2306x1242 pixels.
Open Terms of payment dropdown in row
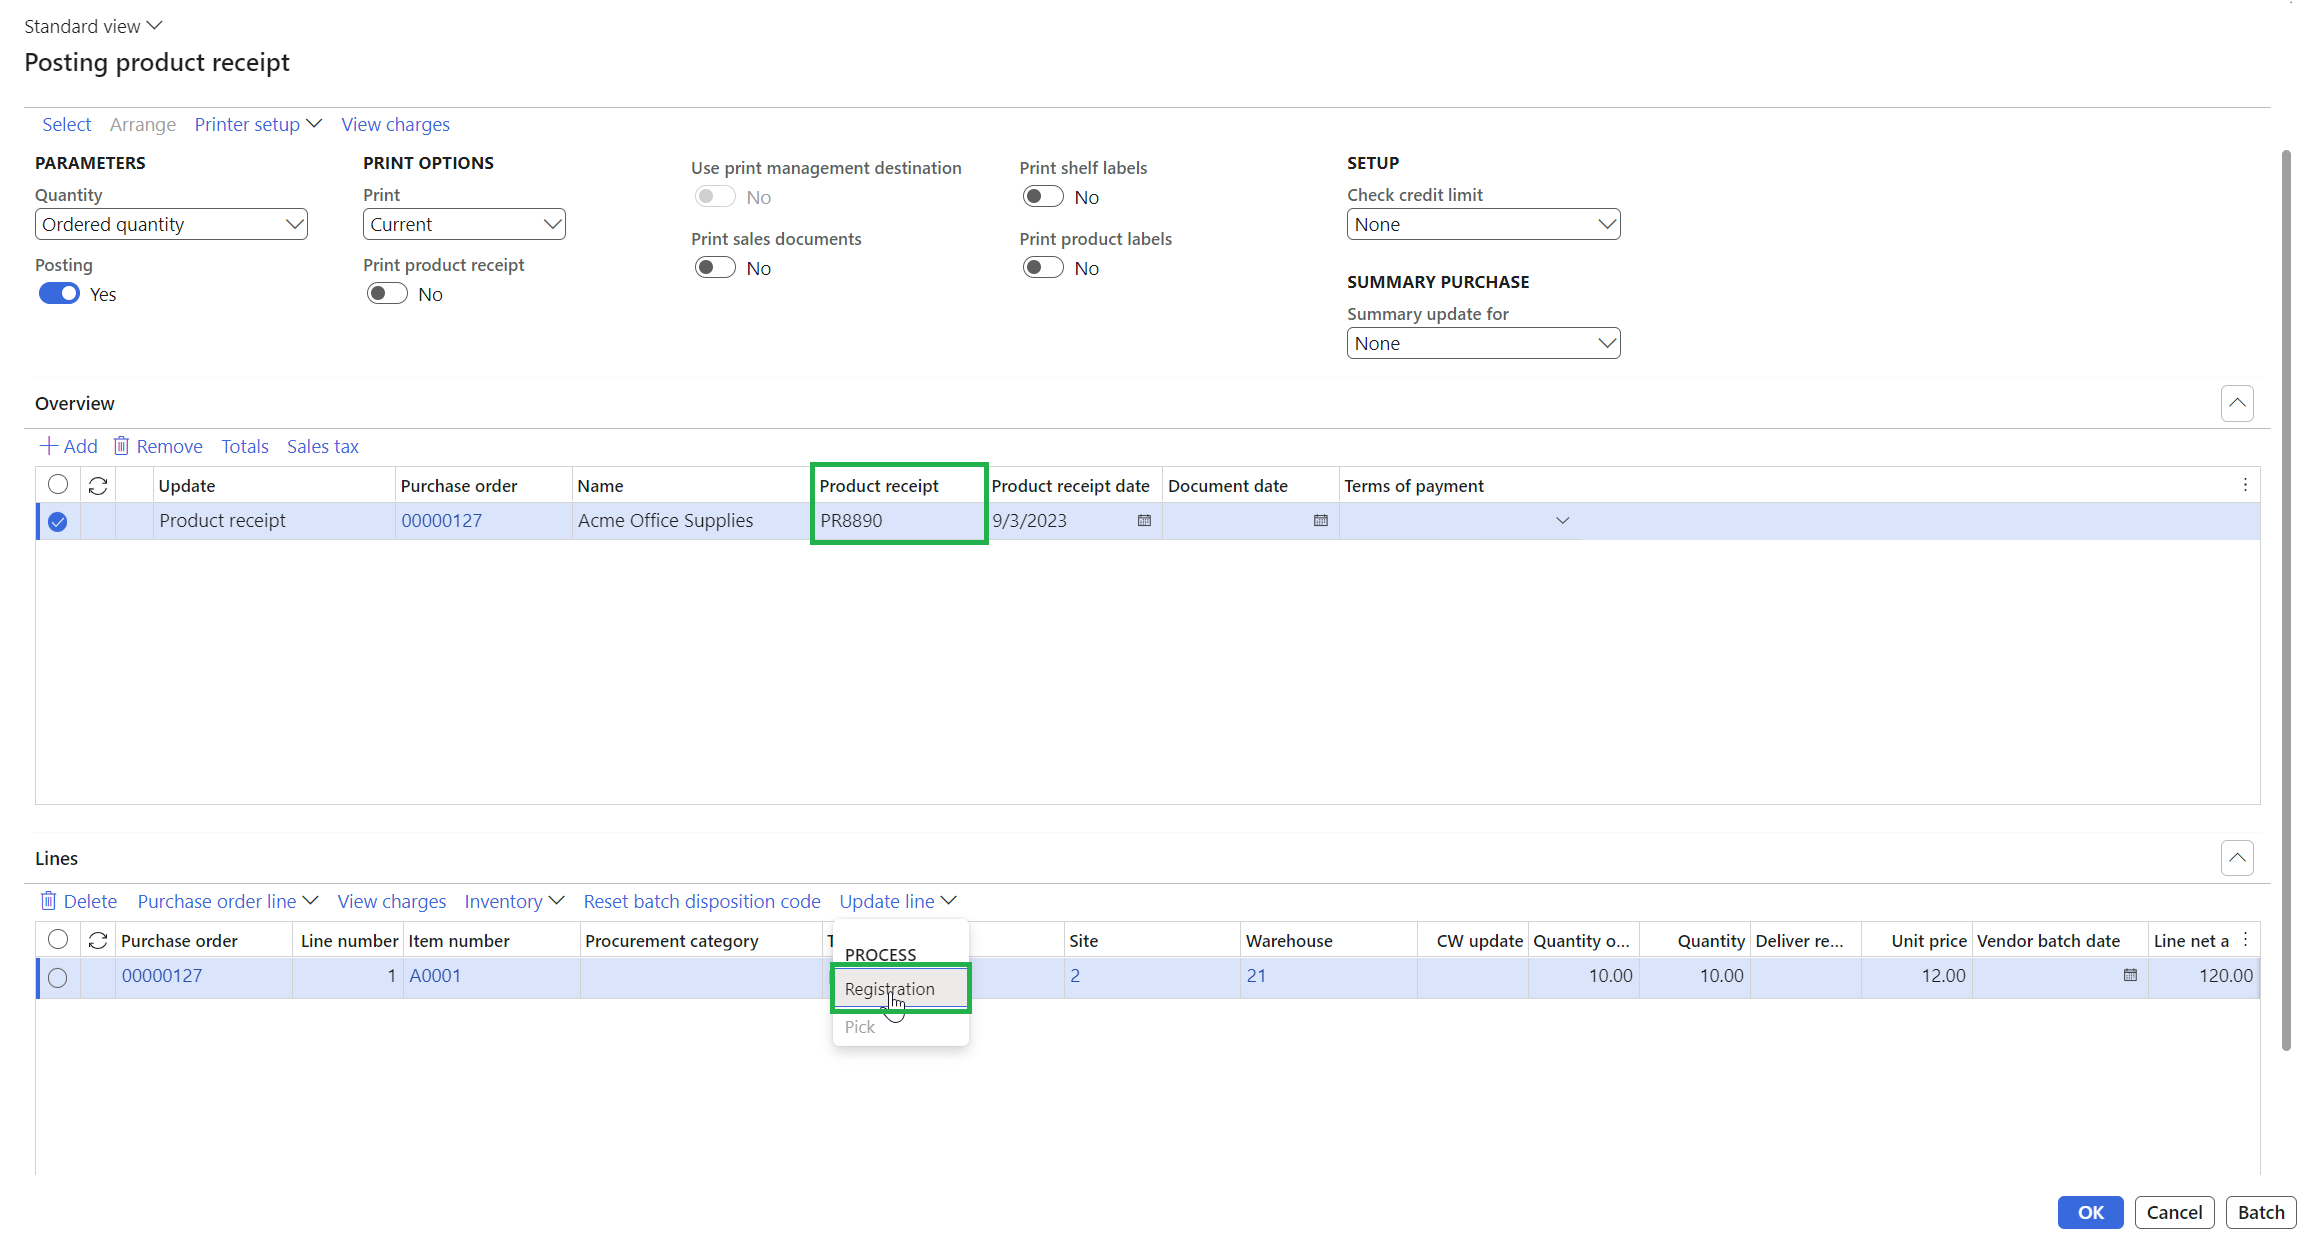pos(1562,521)
